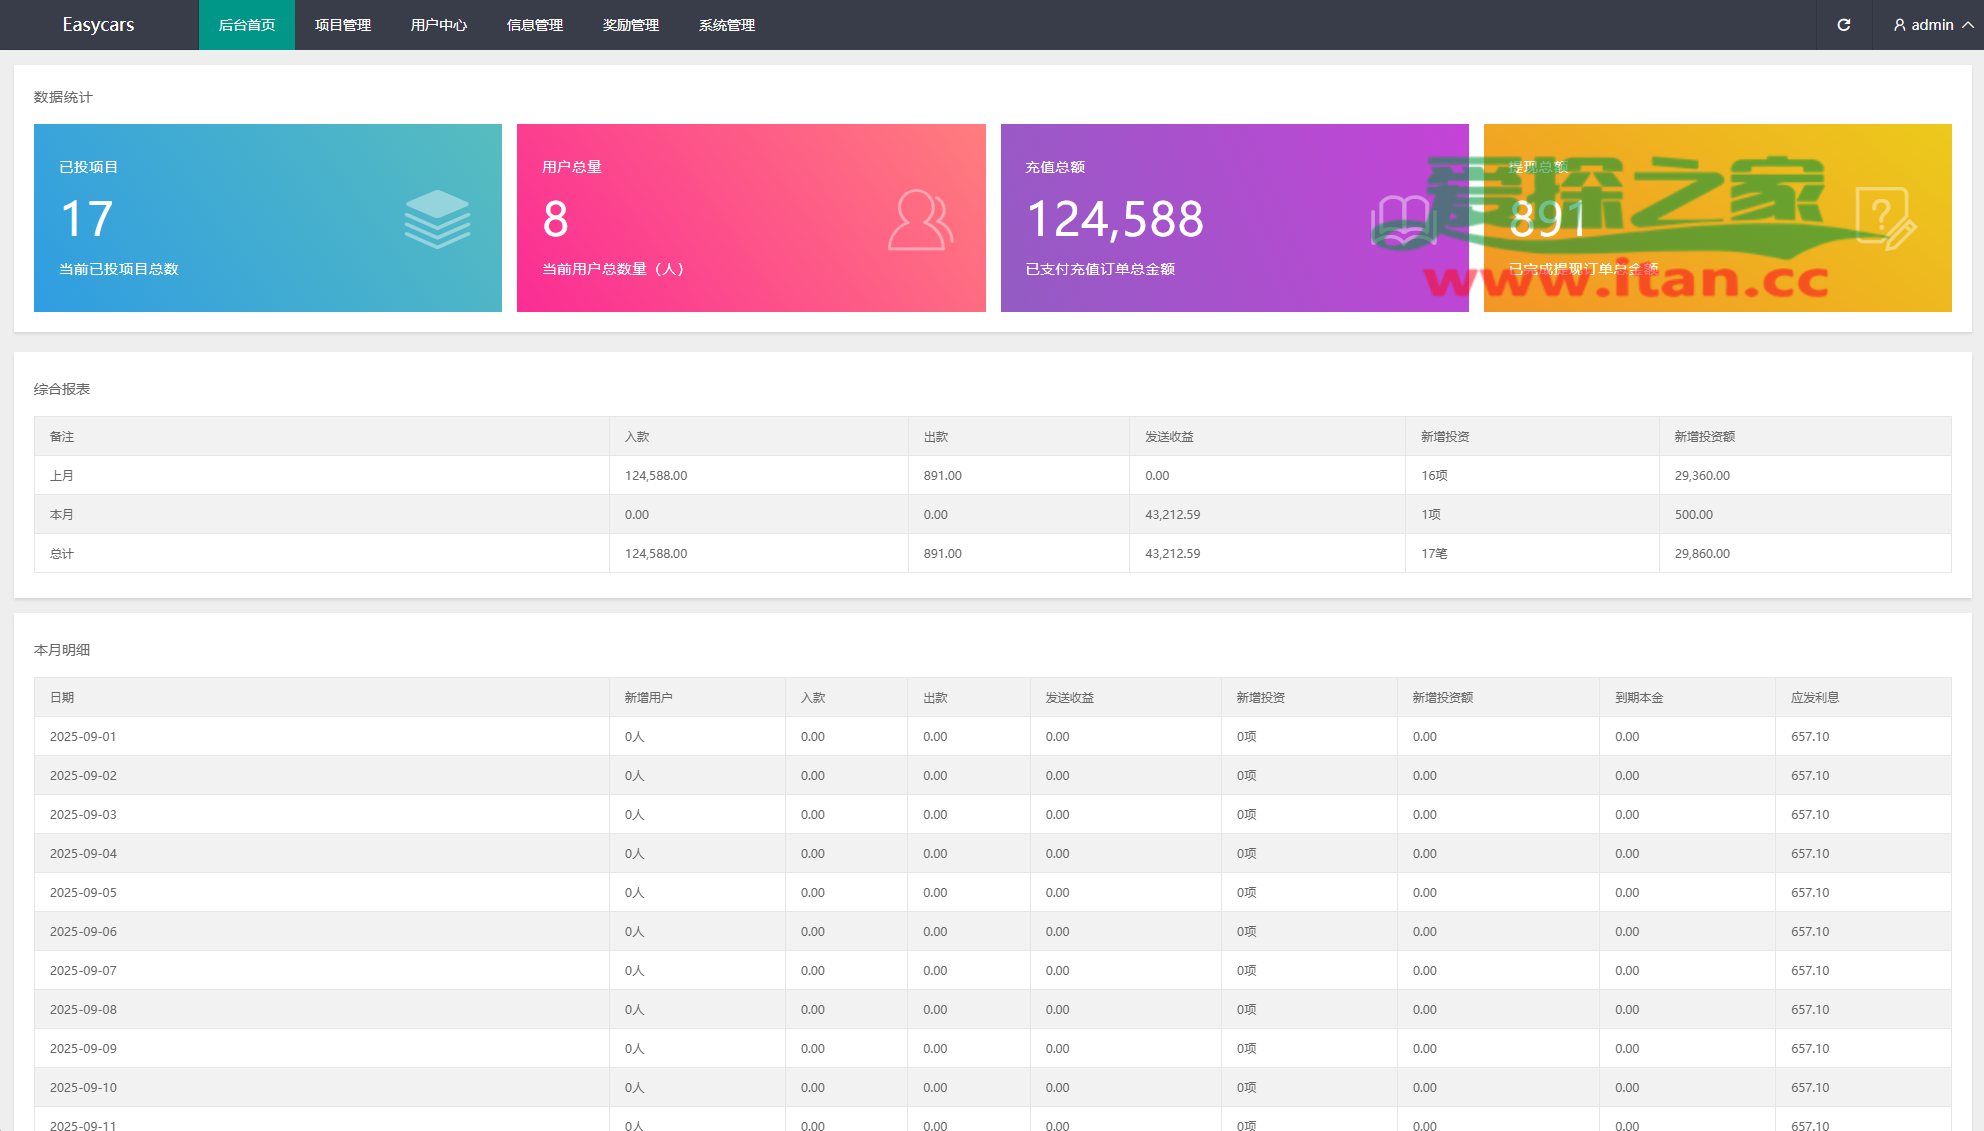Open the 系统管理 menu
Viewport: 1984px width, 1131px height.
pos(726,25)
